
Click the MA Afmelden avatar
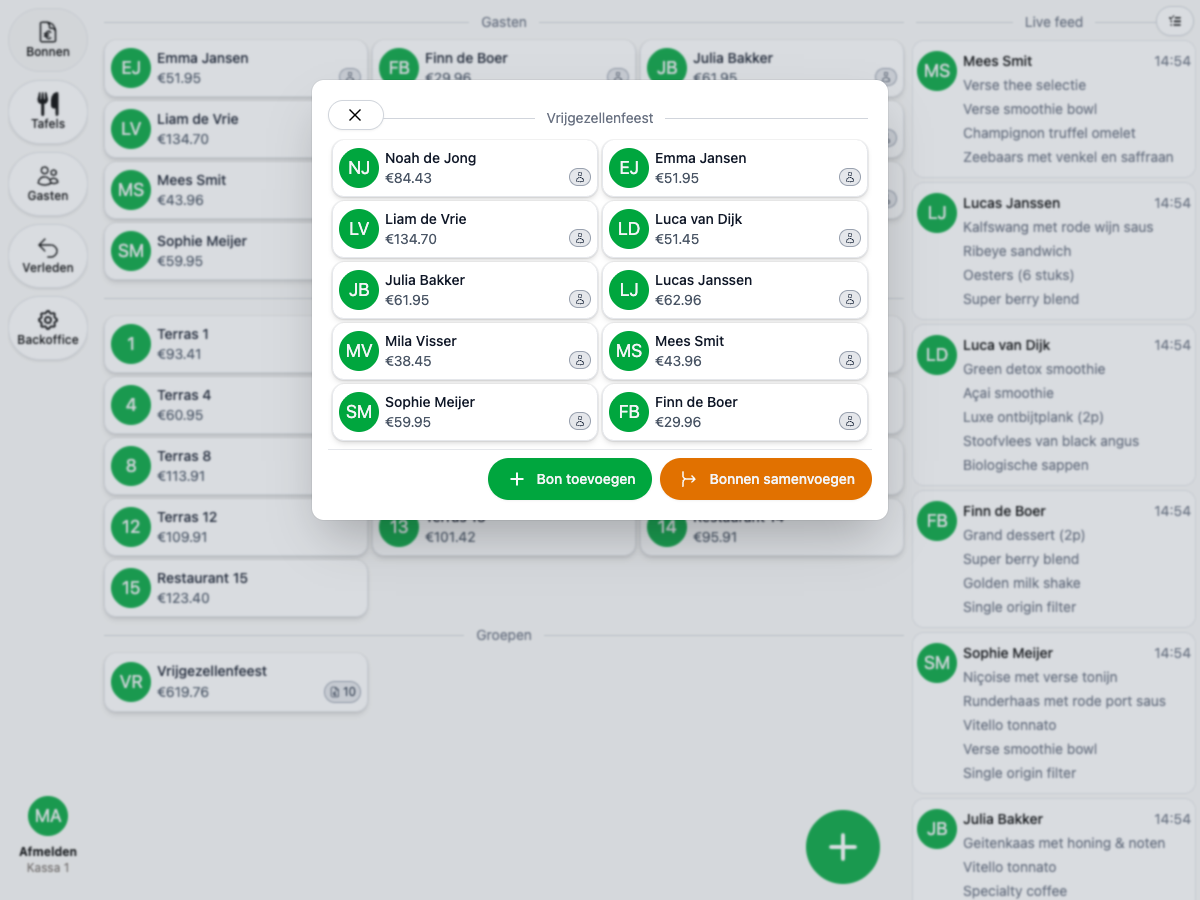pos(47,817)
